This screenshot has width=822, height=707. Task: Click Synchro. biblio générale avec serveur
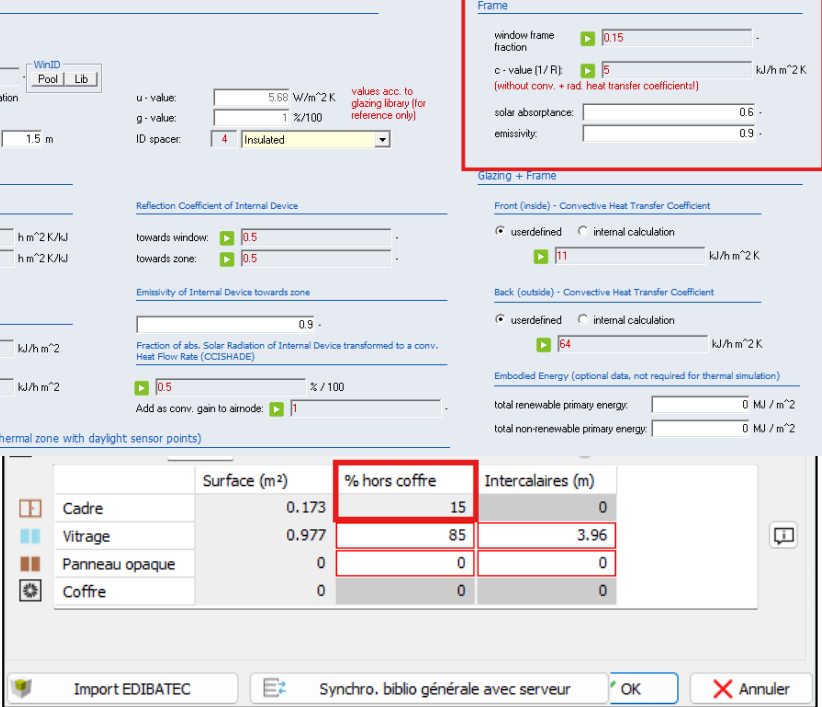428,689
